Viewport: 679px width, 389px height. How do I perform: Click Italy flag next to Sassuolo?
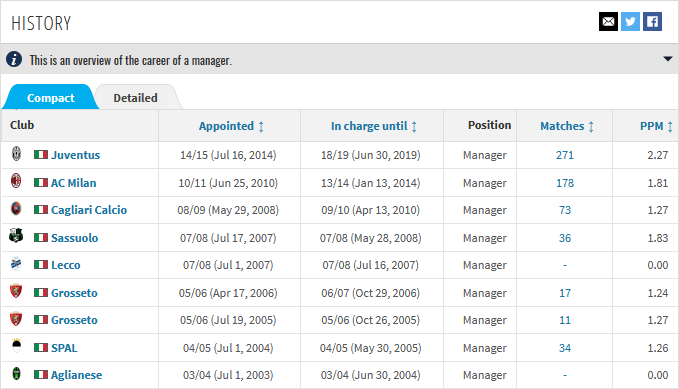pyautogui.click(x=41, y=237)
